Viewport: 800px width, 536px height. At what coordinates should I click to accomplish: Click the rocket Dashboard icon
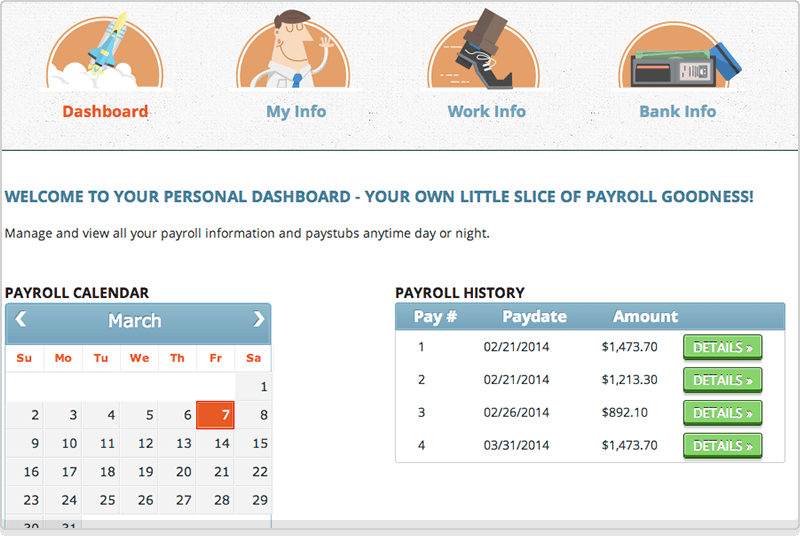pos(105,51)
